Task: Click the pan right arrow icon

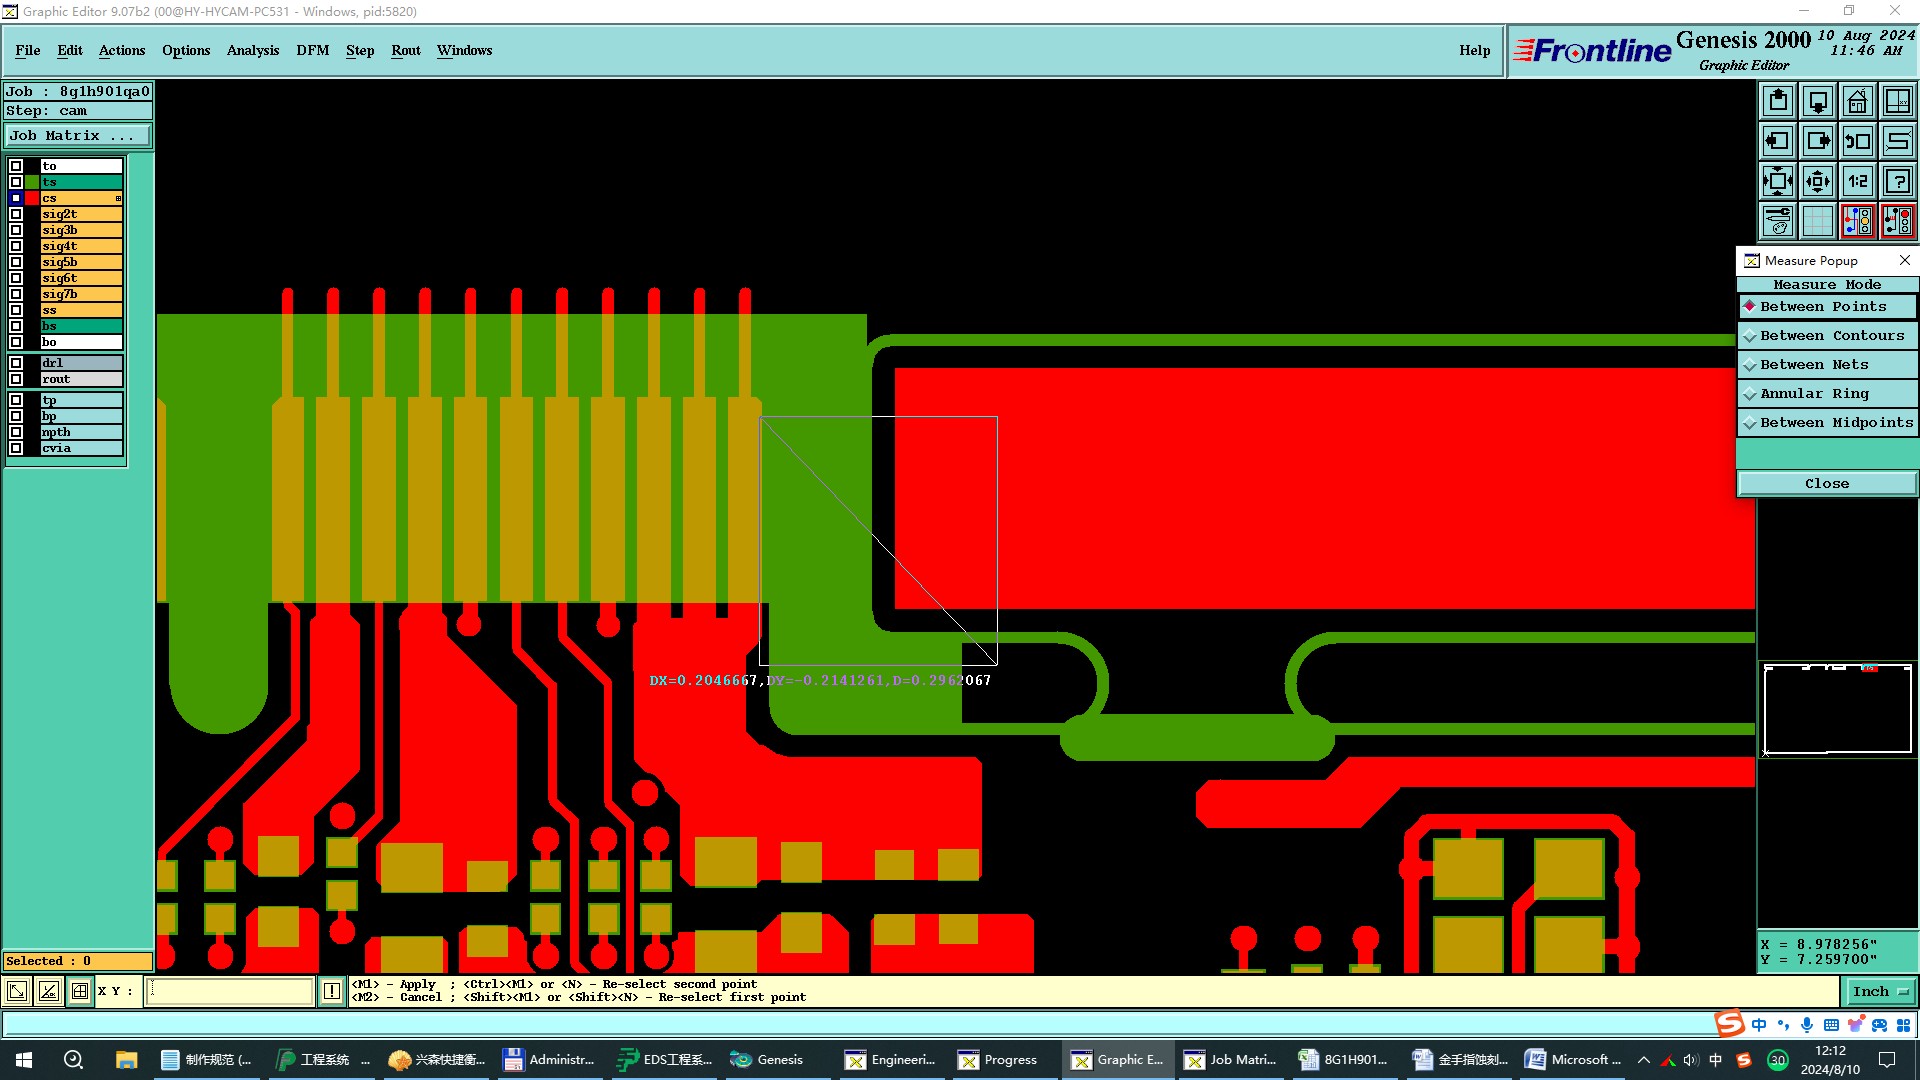Action: [x=1818, y=141]
